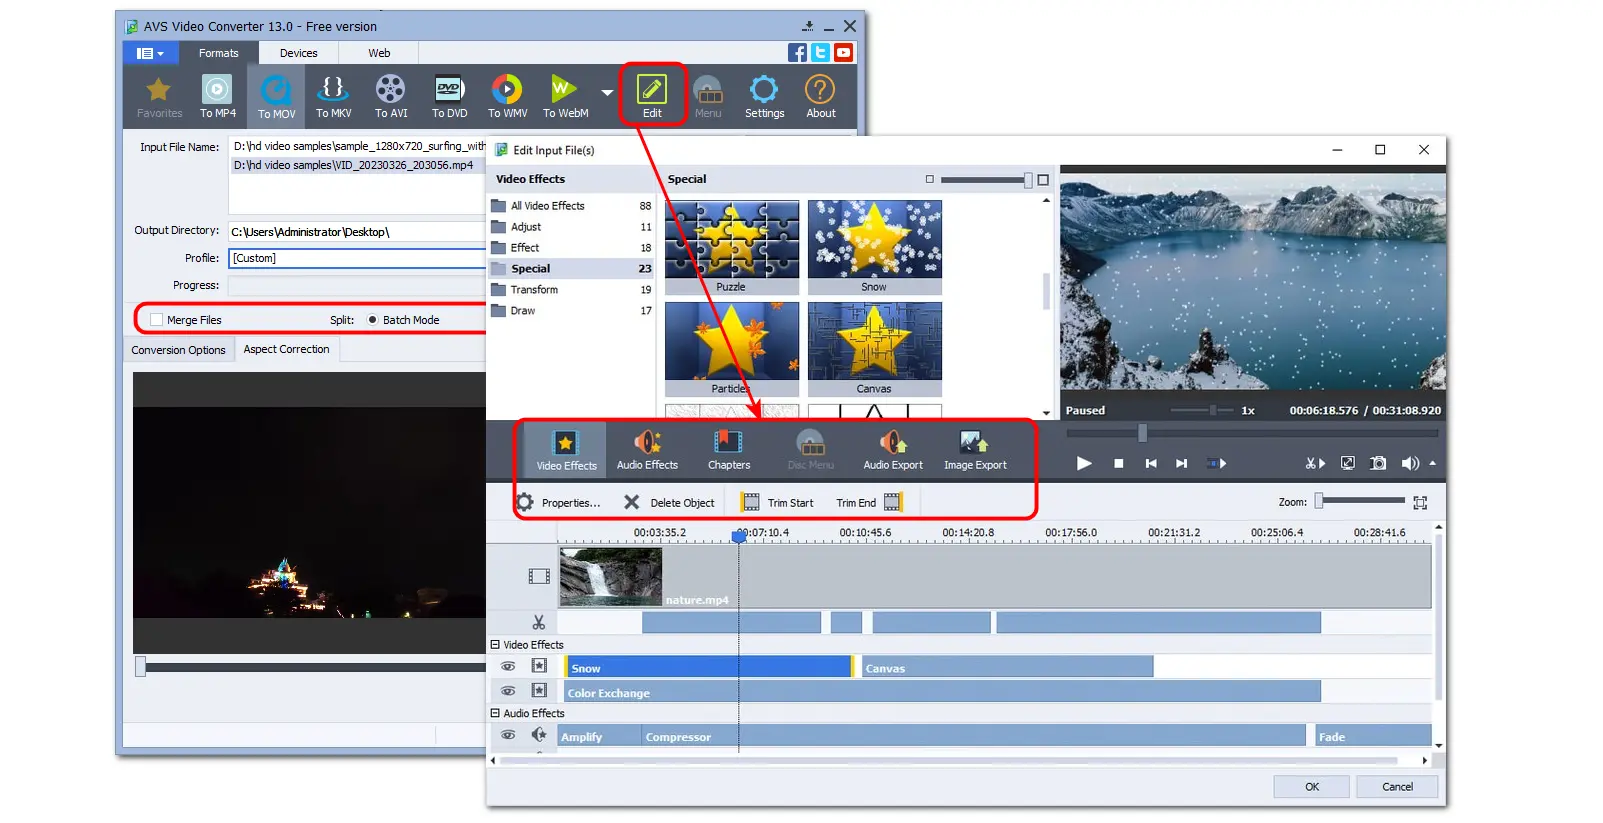The height and width of the screenshot is (823, 1603).
Task: Switch to the Devices tab
Action: tap(298, 53)
